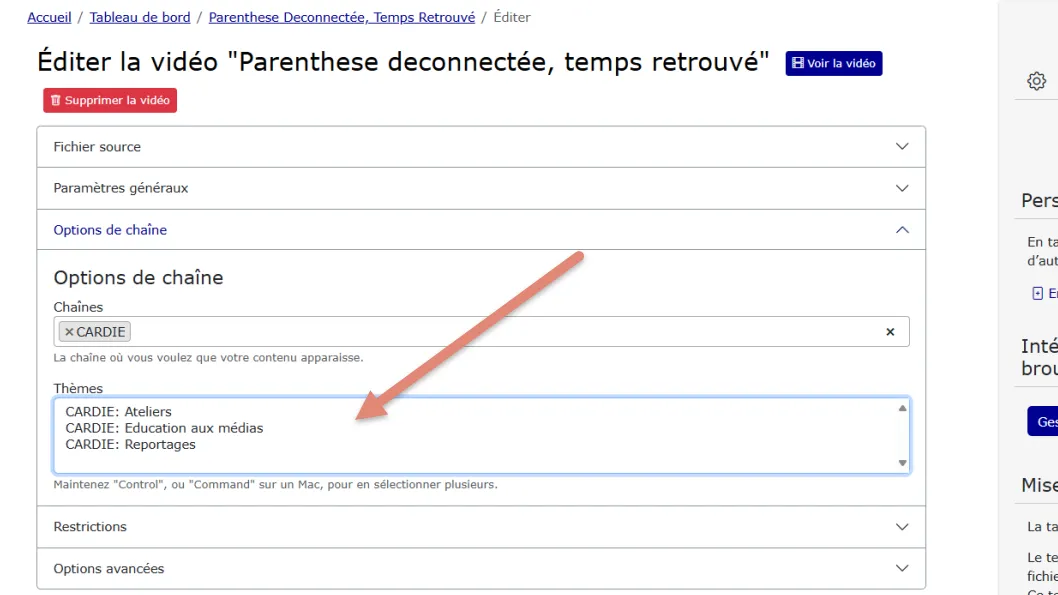The width and height of the screenshot is (1058, 595).
Task: Remove the CARDIE channel tag
Action: pos(69,332)
